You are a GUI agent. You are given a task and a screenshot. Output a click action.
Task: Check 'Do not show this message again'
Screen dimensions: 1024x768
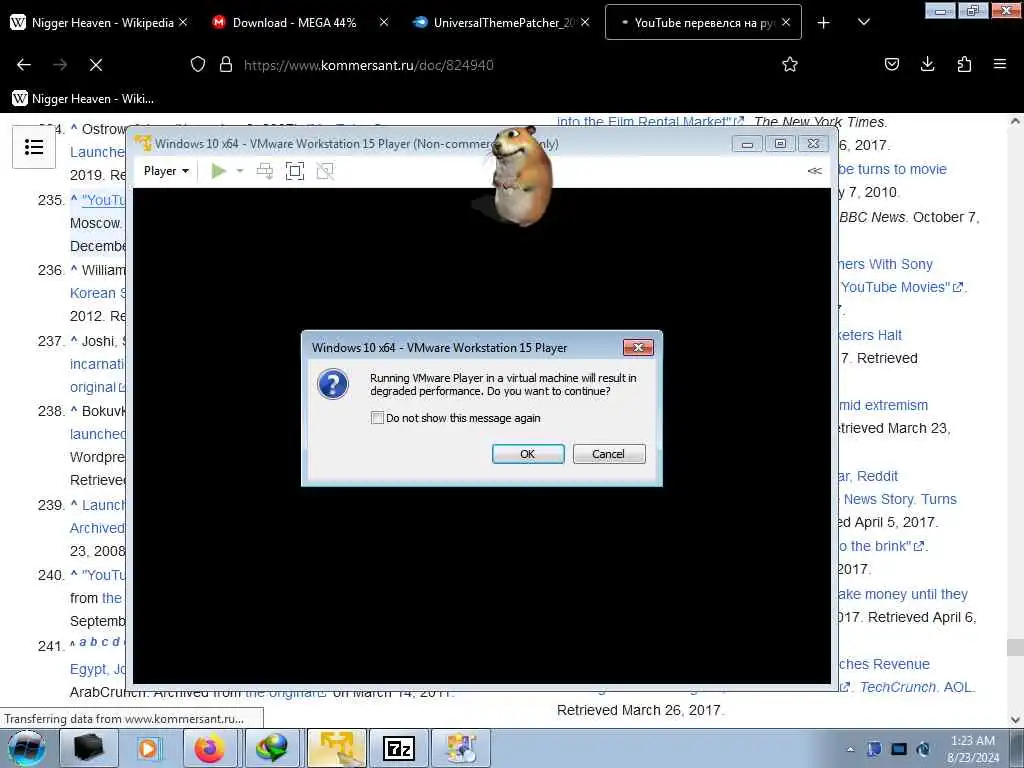click(377, 418)
